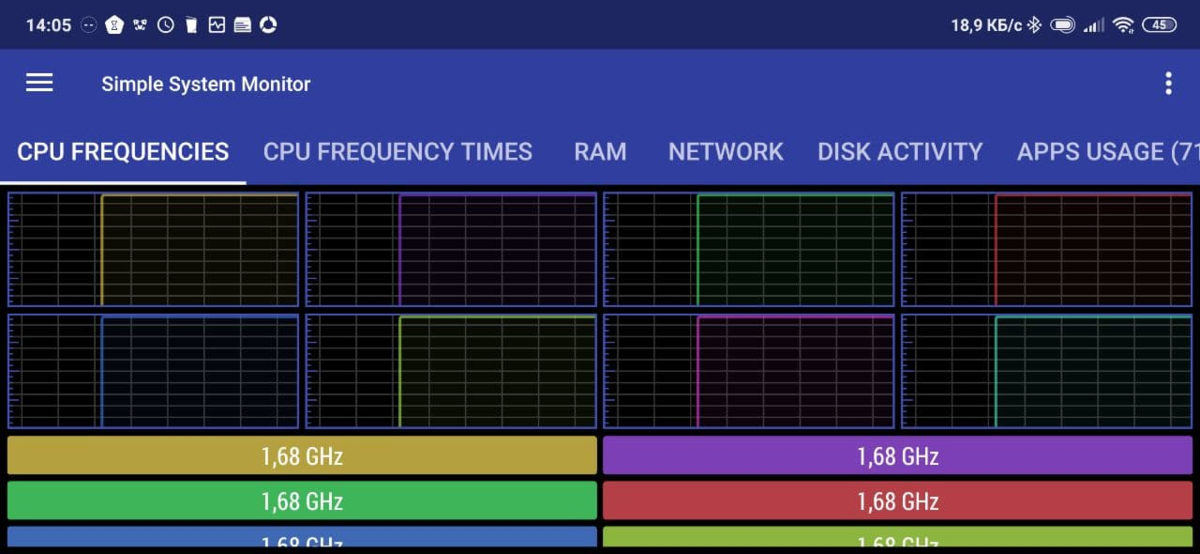Tap the yellow core frequency graph
The height and width of the screenshot is (554, 1200).
[x=153, y=249]
